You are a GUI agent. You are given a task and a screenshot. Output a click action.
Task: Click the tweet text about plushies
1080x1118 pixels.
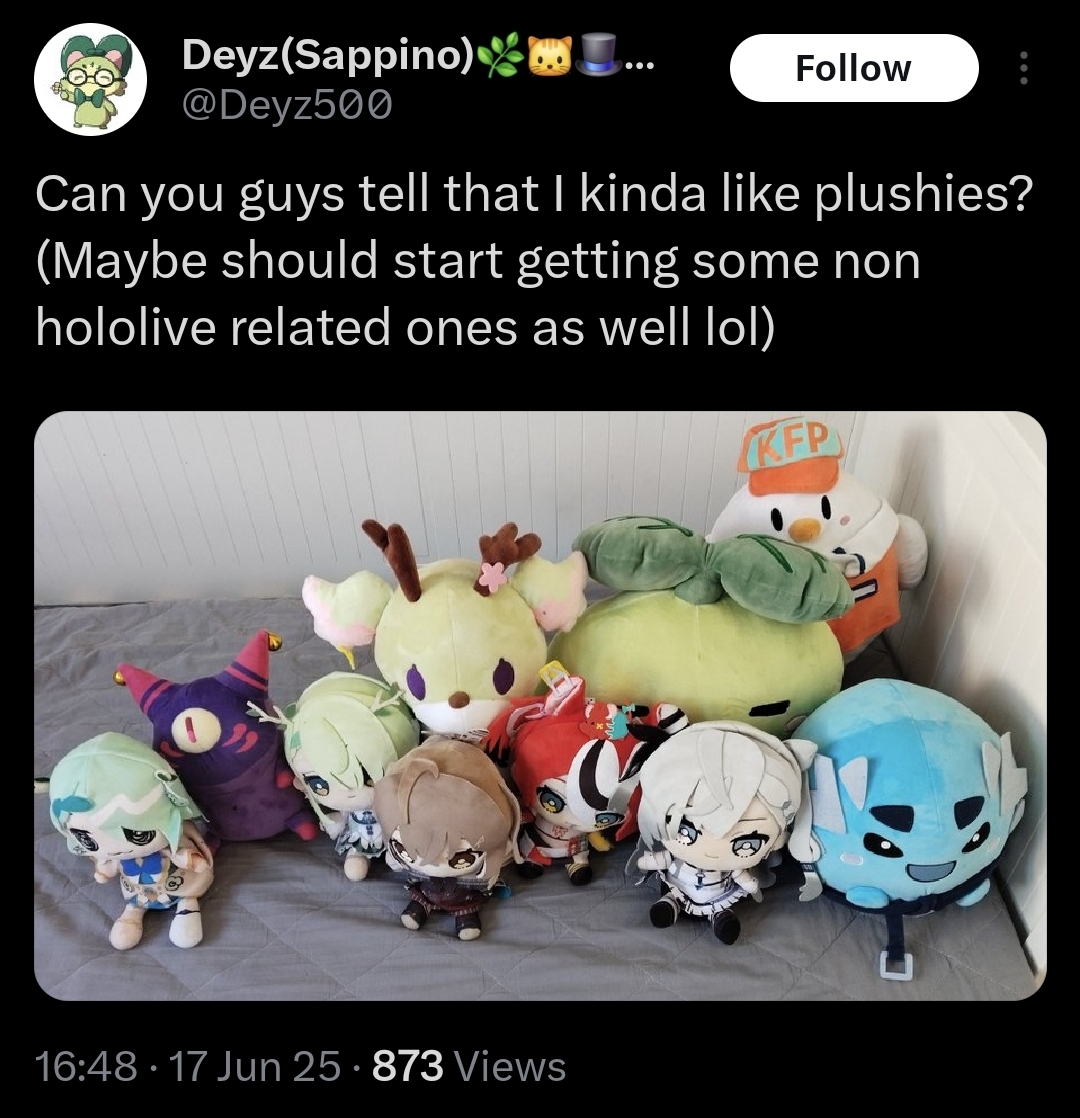pyautogui.click(x=535, y=261)
